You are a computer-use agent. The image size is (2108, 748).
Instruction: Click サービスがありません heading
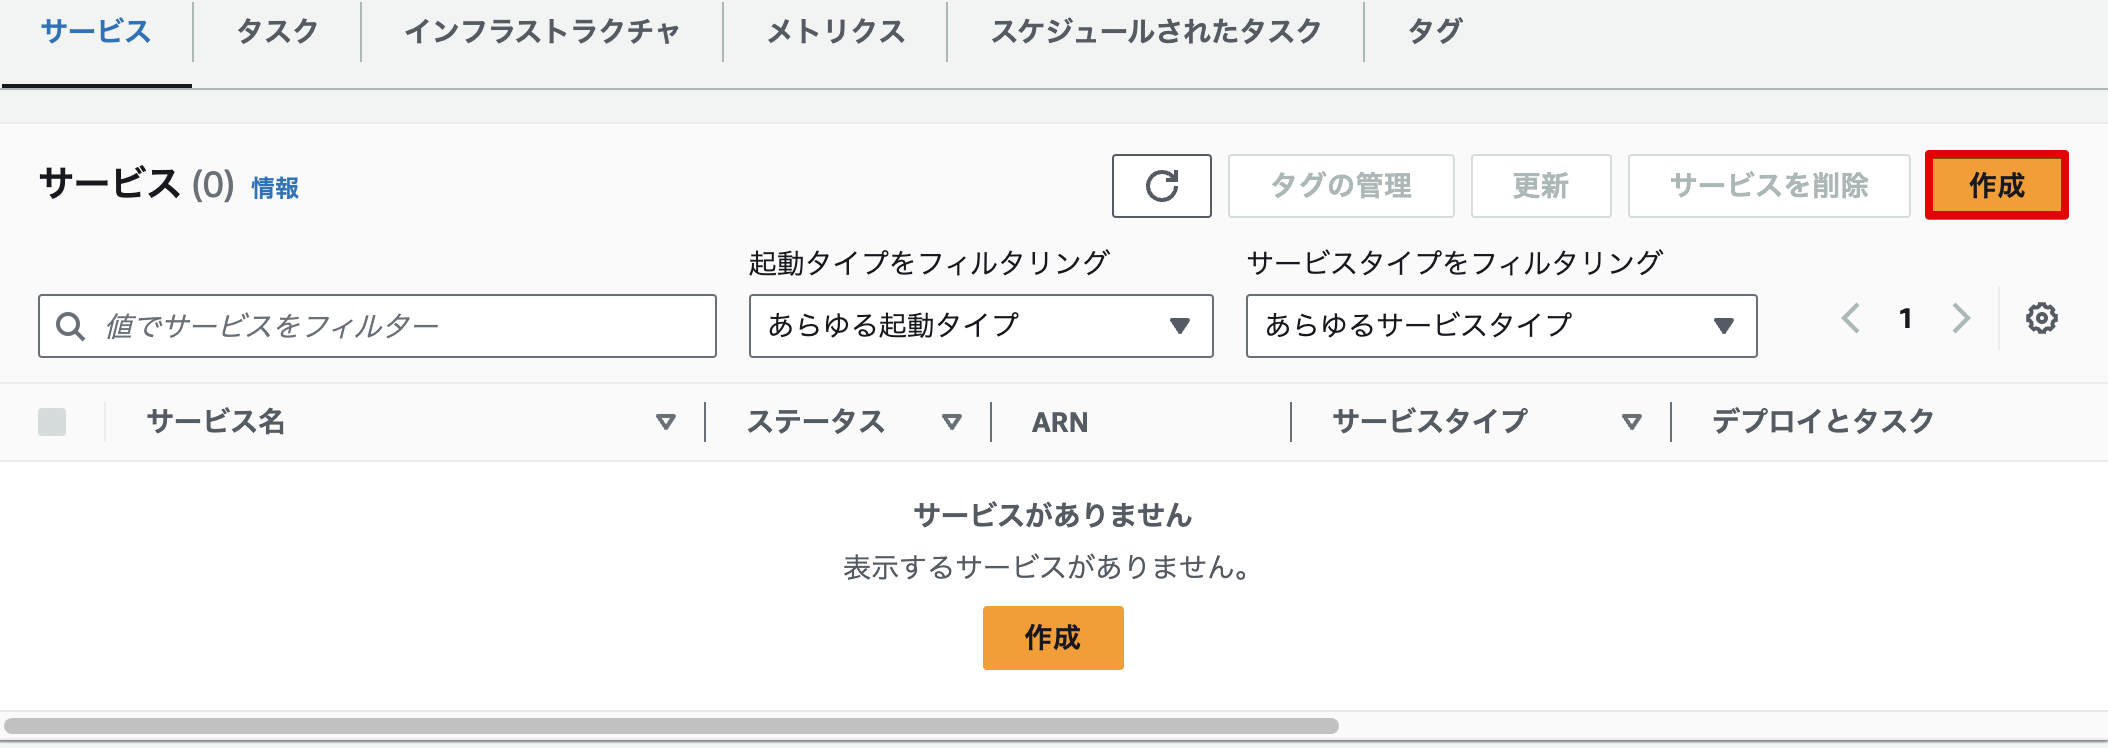click(x=1053, y=516)
